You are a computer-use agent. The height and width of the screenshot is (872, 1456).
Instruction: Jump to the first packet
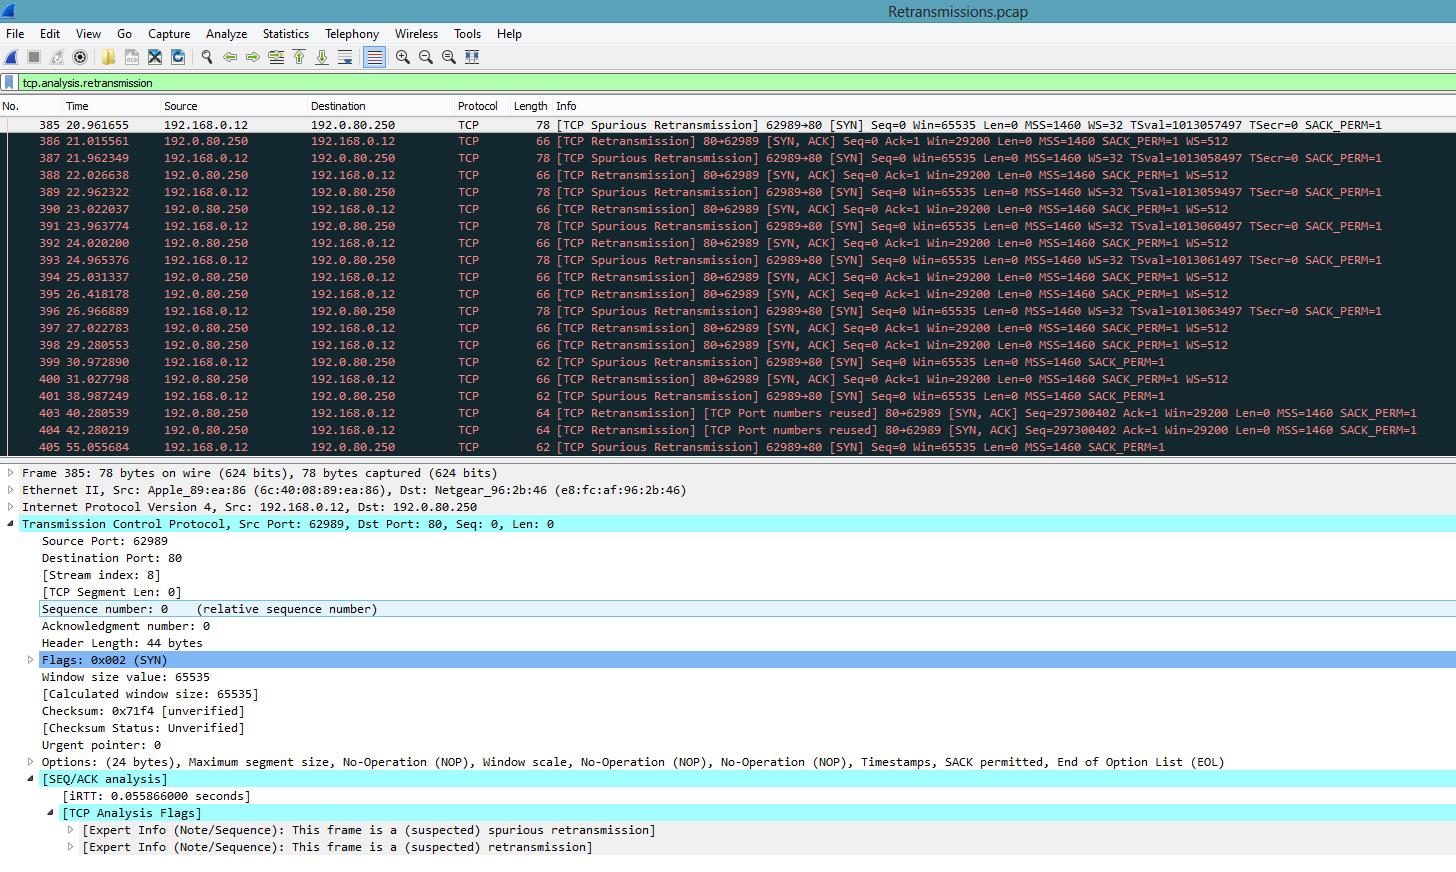click(x=299, y=57)
